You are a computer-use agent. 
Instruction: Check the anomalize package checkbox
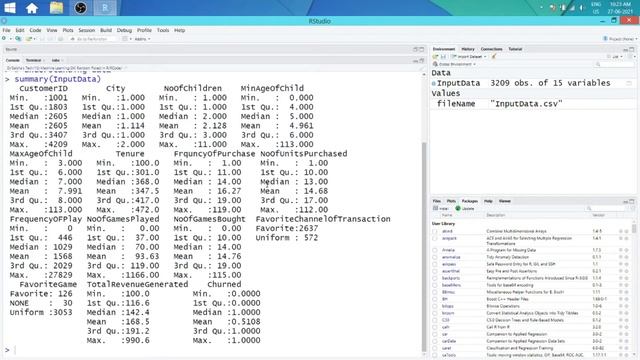coord(435,257)
